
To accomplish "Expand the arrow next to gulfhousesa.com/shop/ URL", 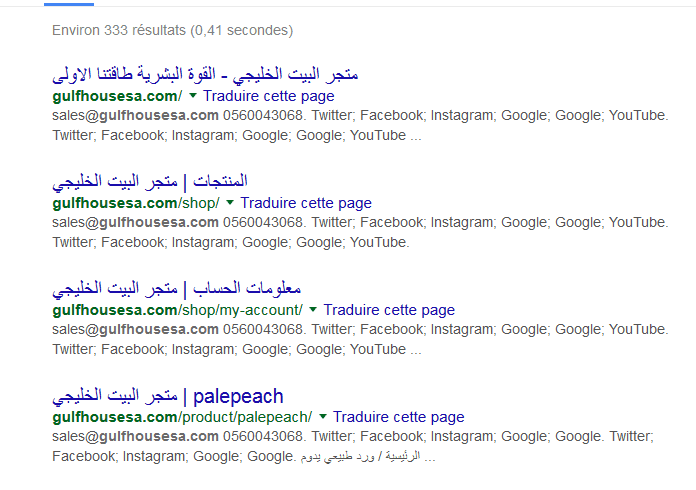I will point(229,204).
